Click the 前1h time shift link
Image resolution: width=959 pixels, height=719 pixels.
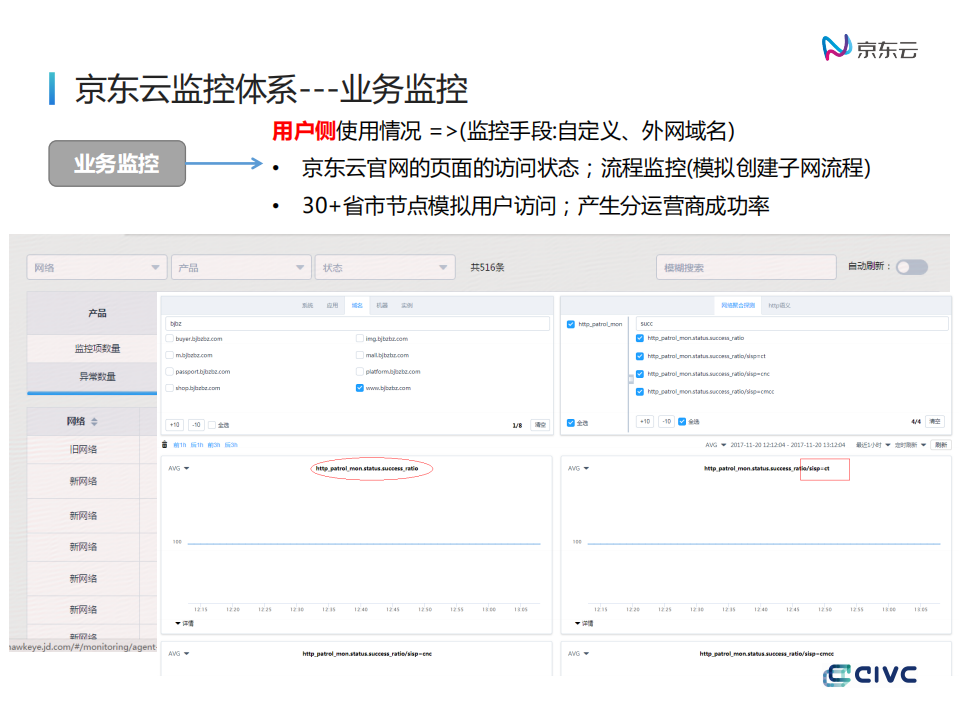(x=179, y=443)
